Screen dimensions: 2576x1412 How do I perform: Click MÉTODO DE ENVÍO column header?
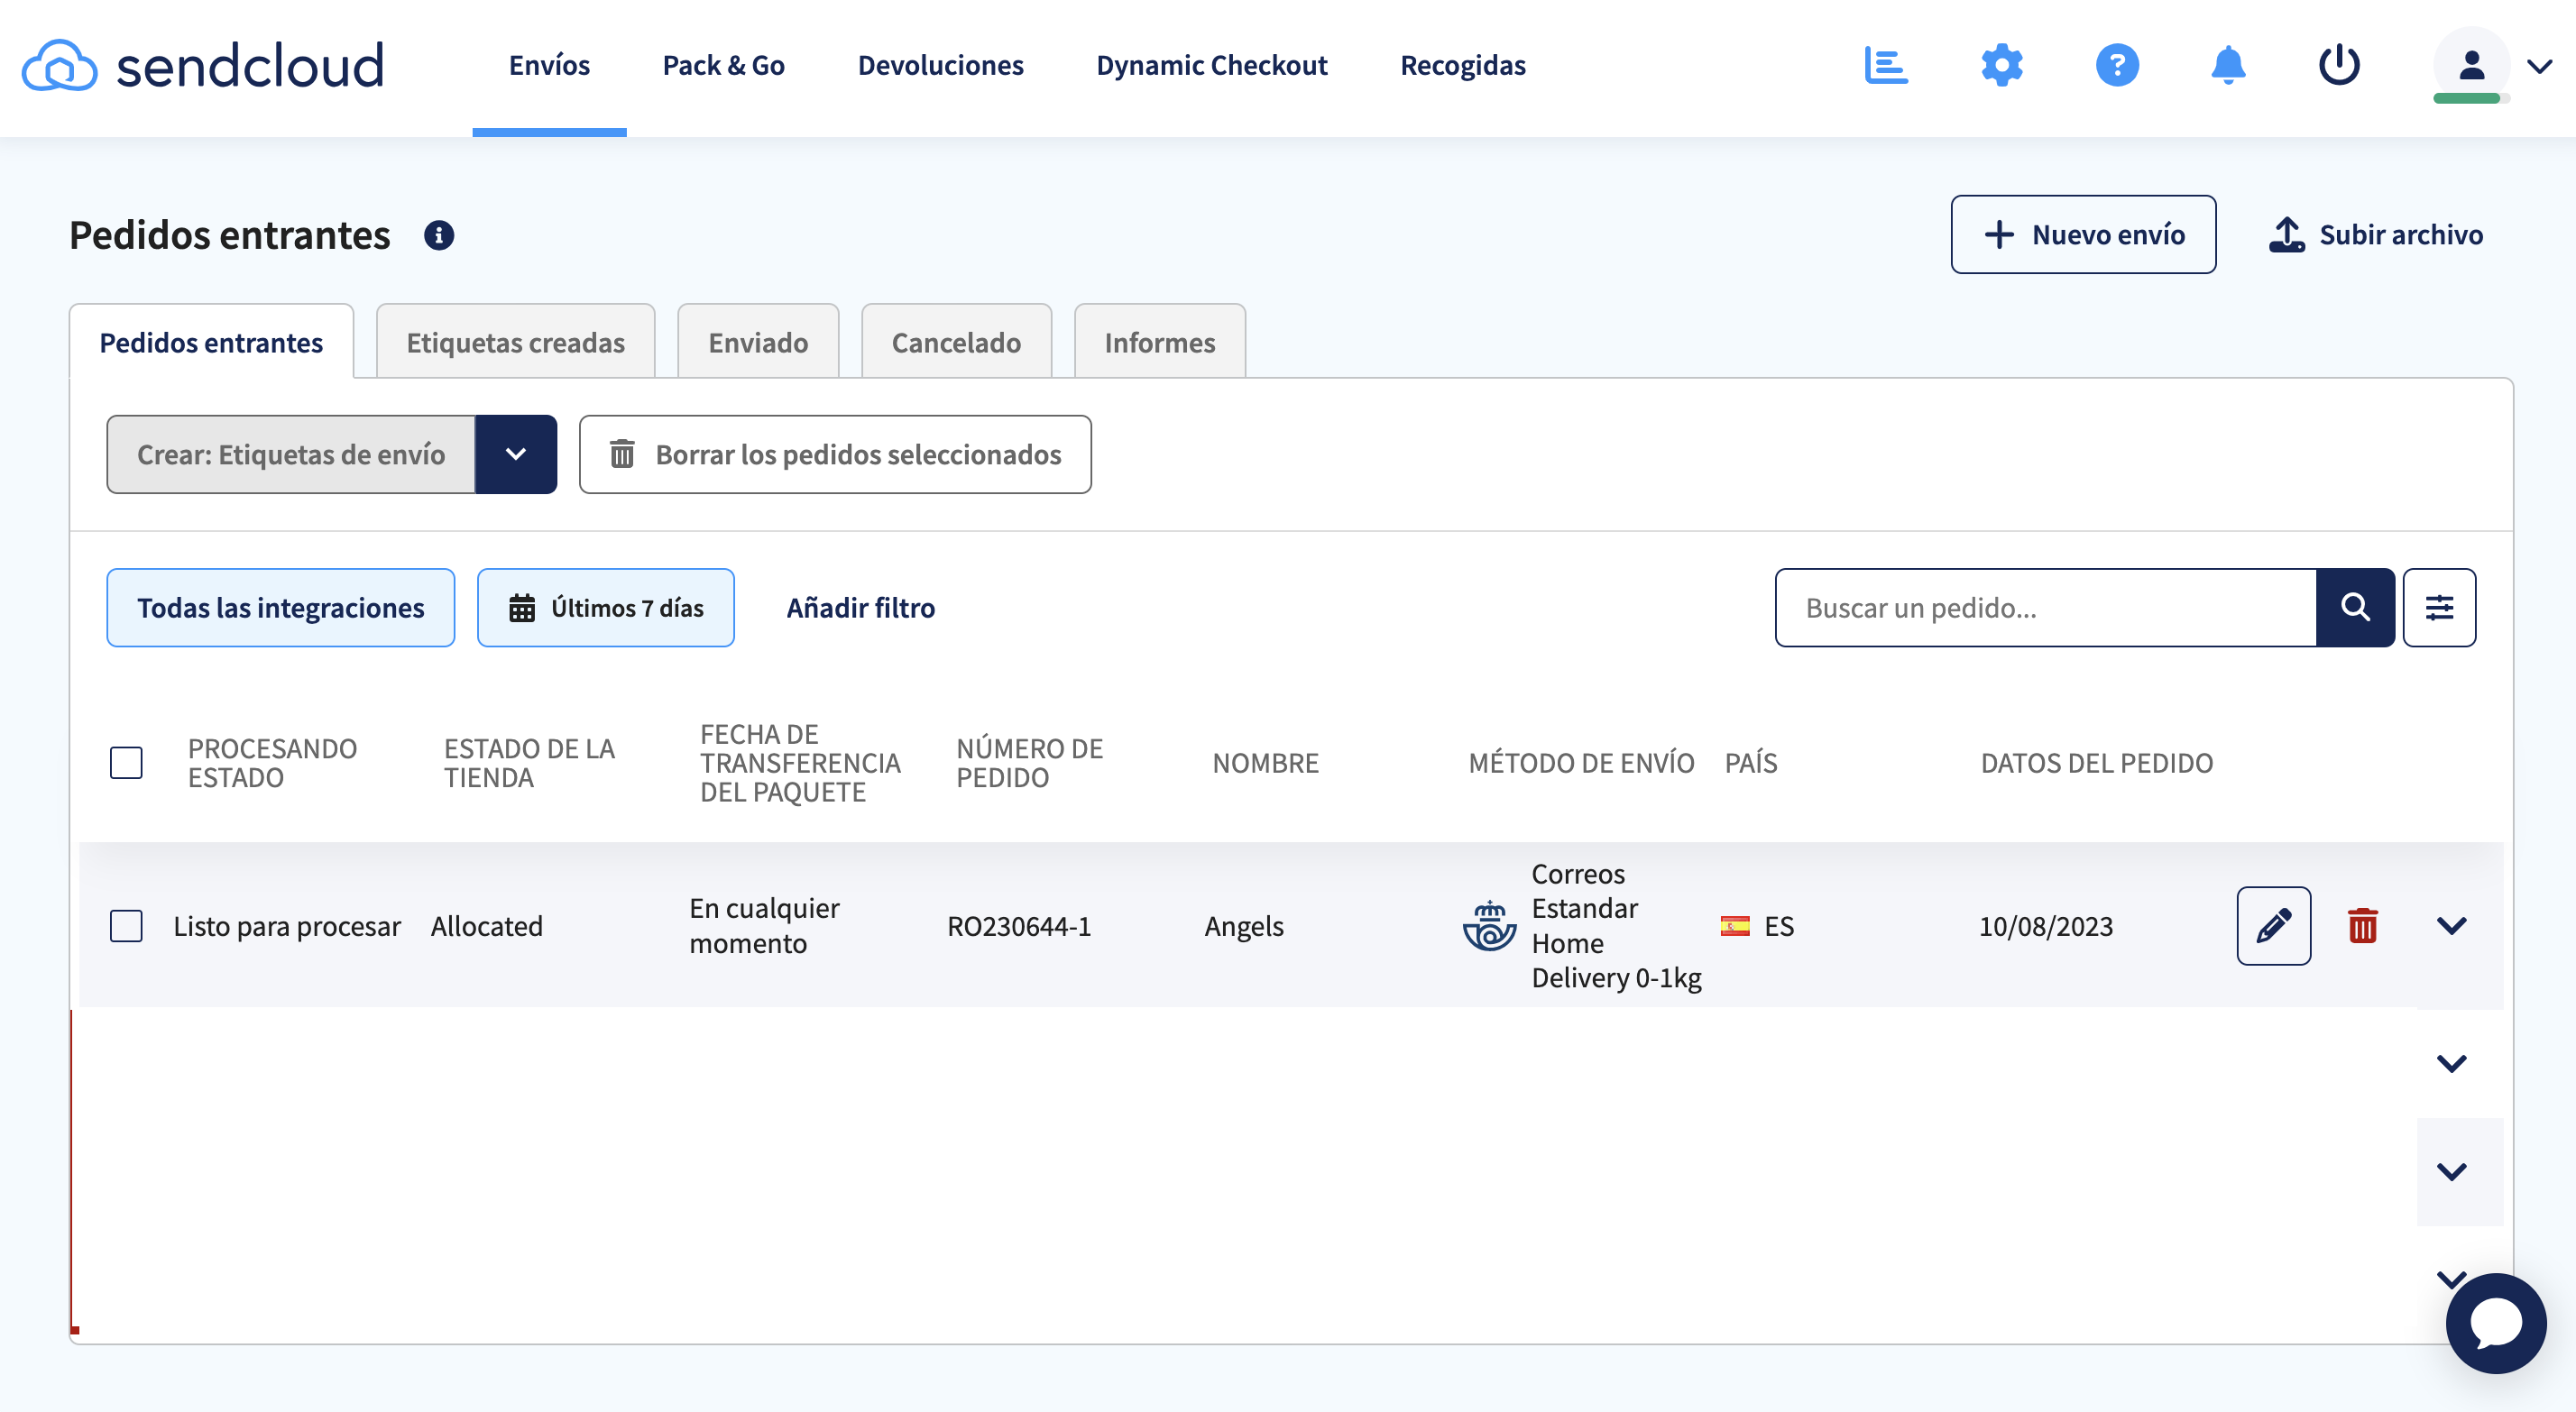[x=1581, y=763]
